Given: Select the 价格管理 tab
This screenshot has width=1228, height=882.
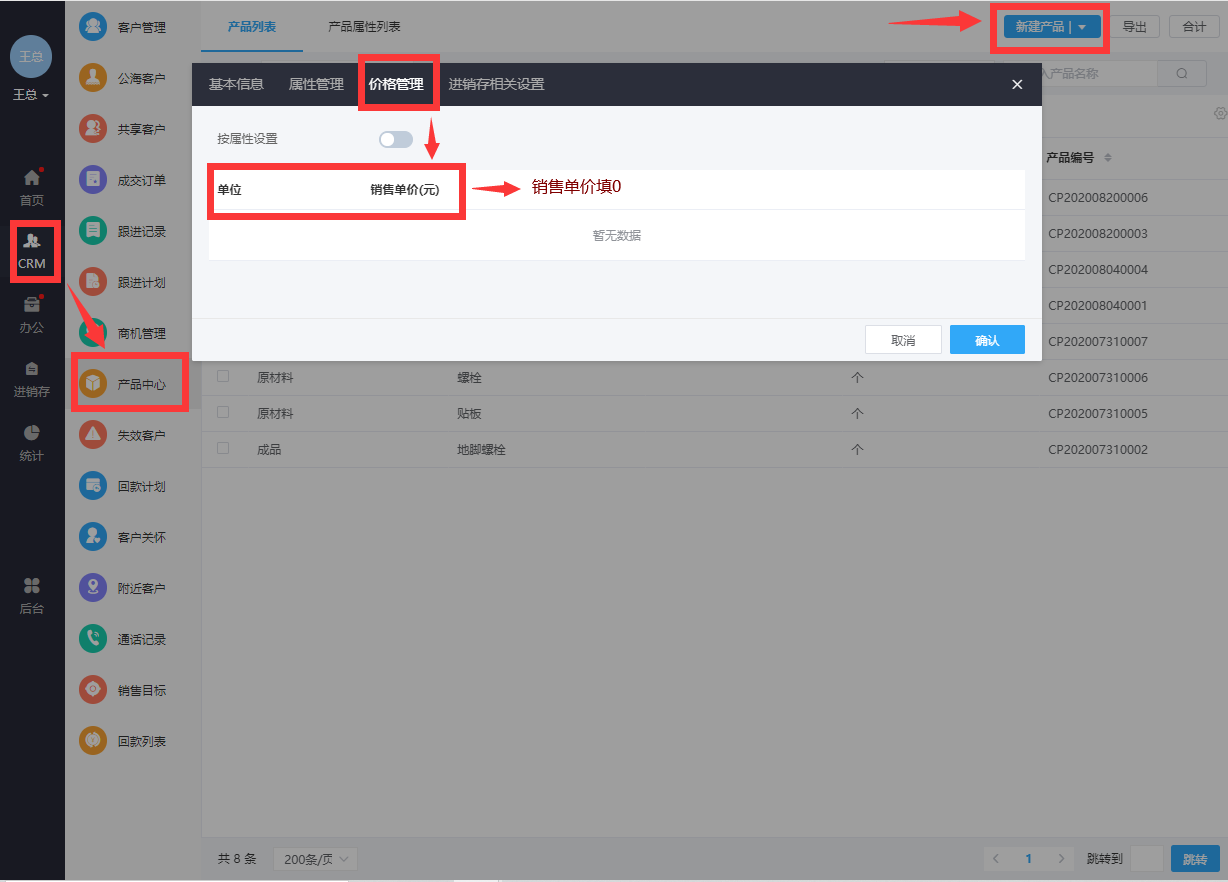Looking at the screenshot, I should [x=396, y=85].
